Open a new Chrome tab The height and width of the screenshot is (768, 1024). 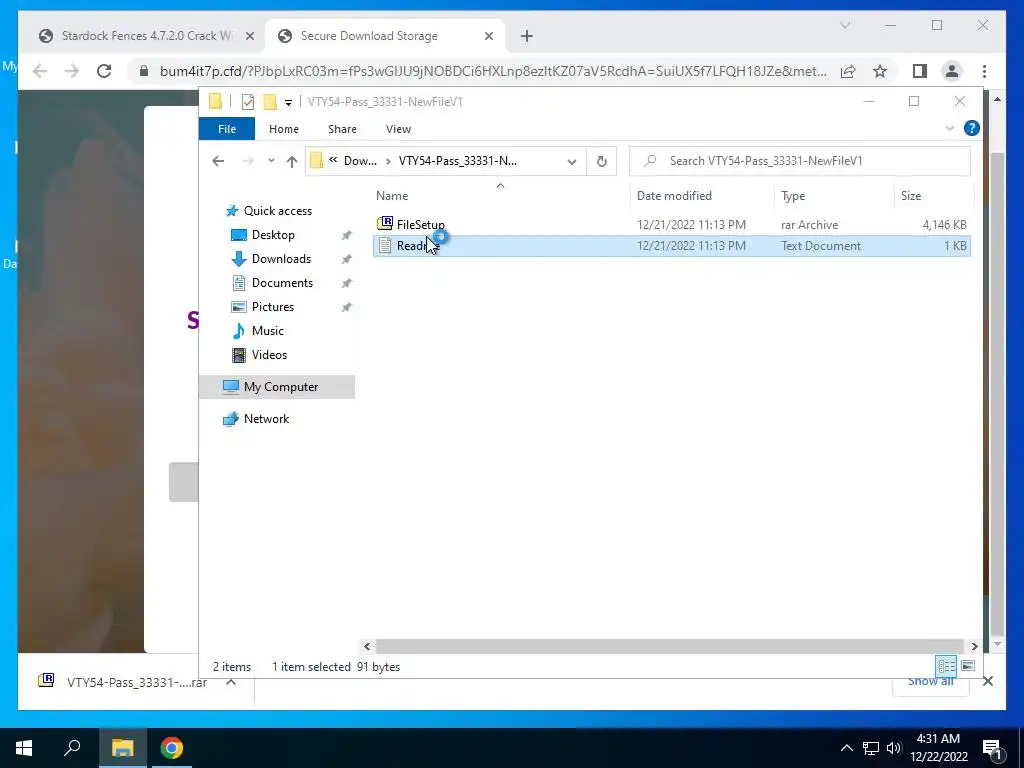pyautogui.click(x=527, y=37)
